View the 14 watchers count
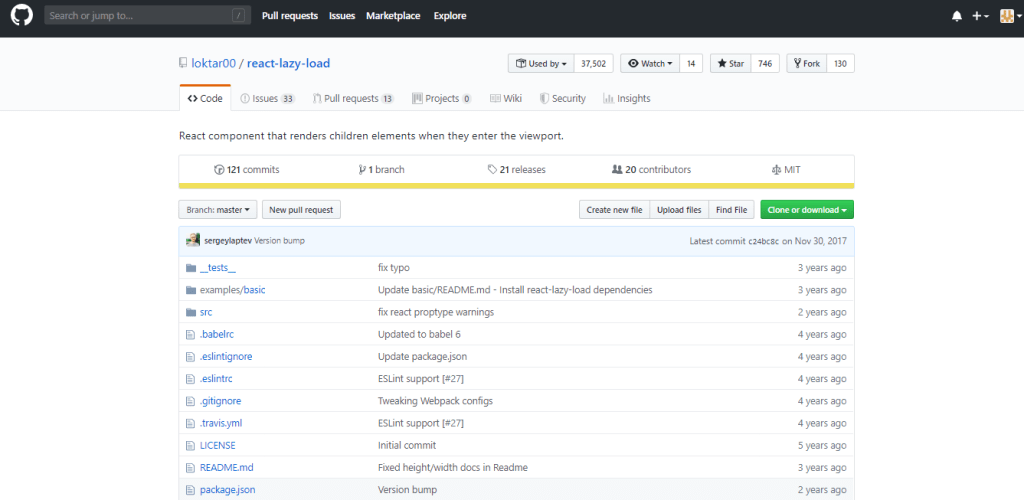The image size is (1024, 500). click(691, 63)
